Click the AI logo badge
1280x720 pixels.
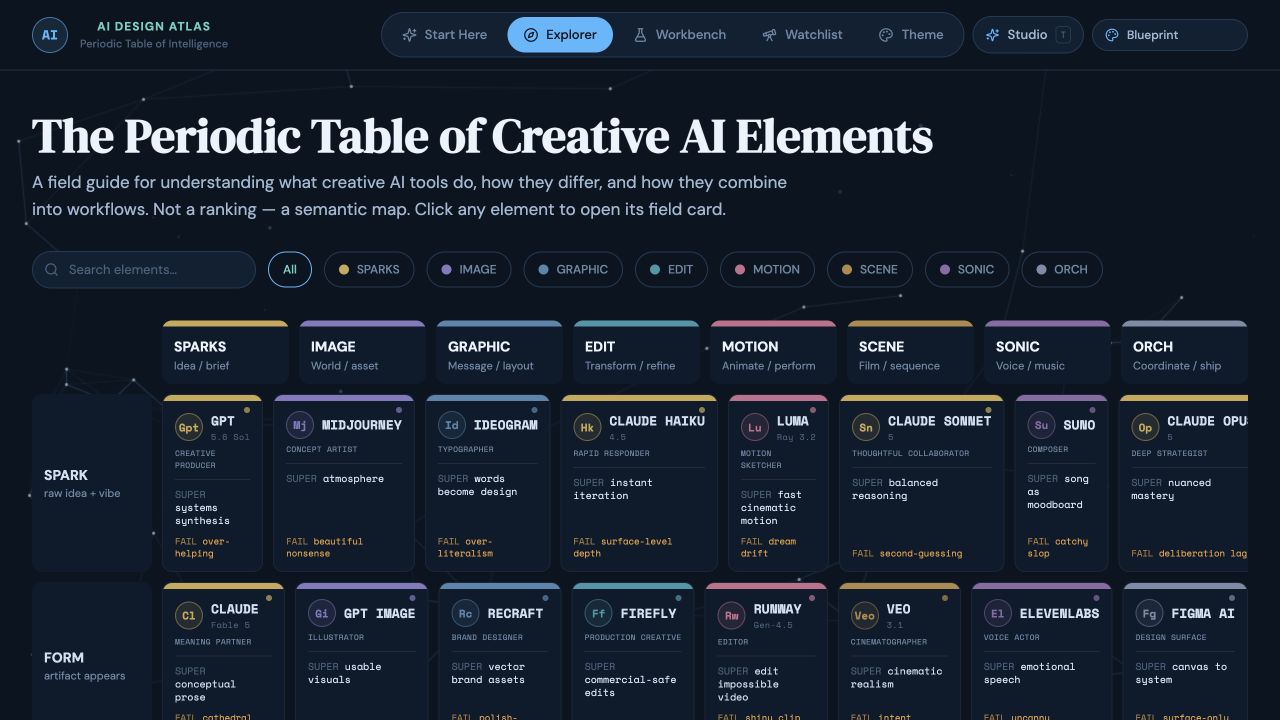[x=50, y=35]
